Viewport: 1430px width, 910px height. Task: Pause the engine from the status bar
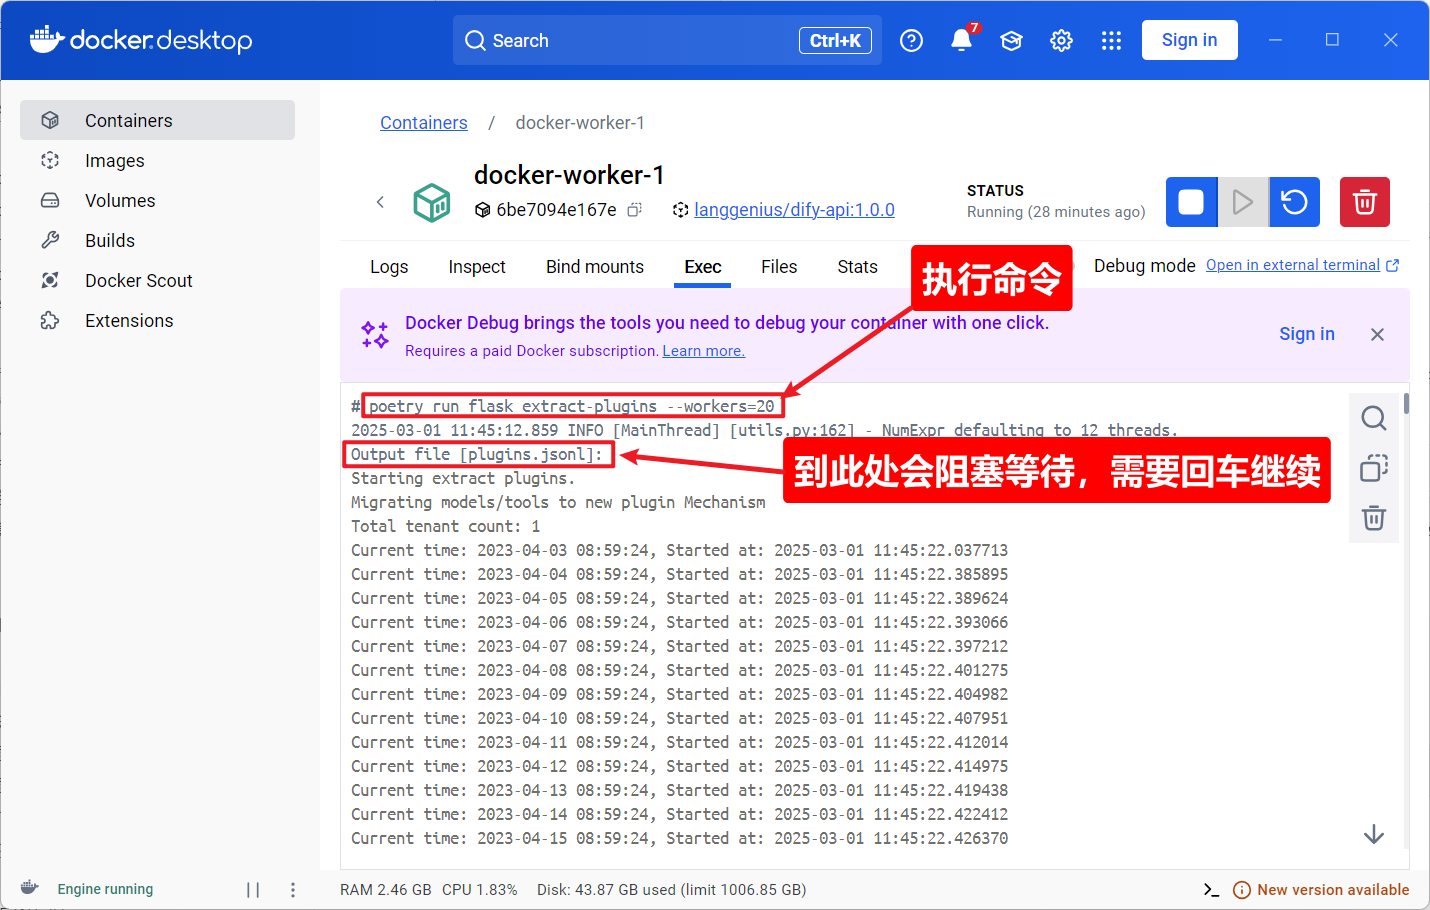pos(253,889)
